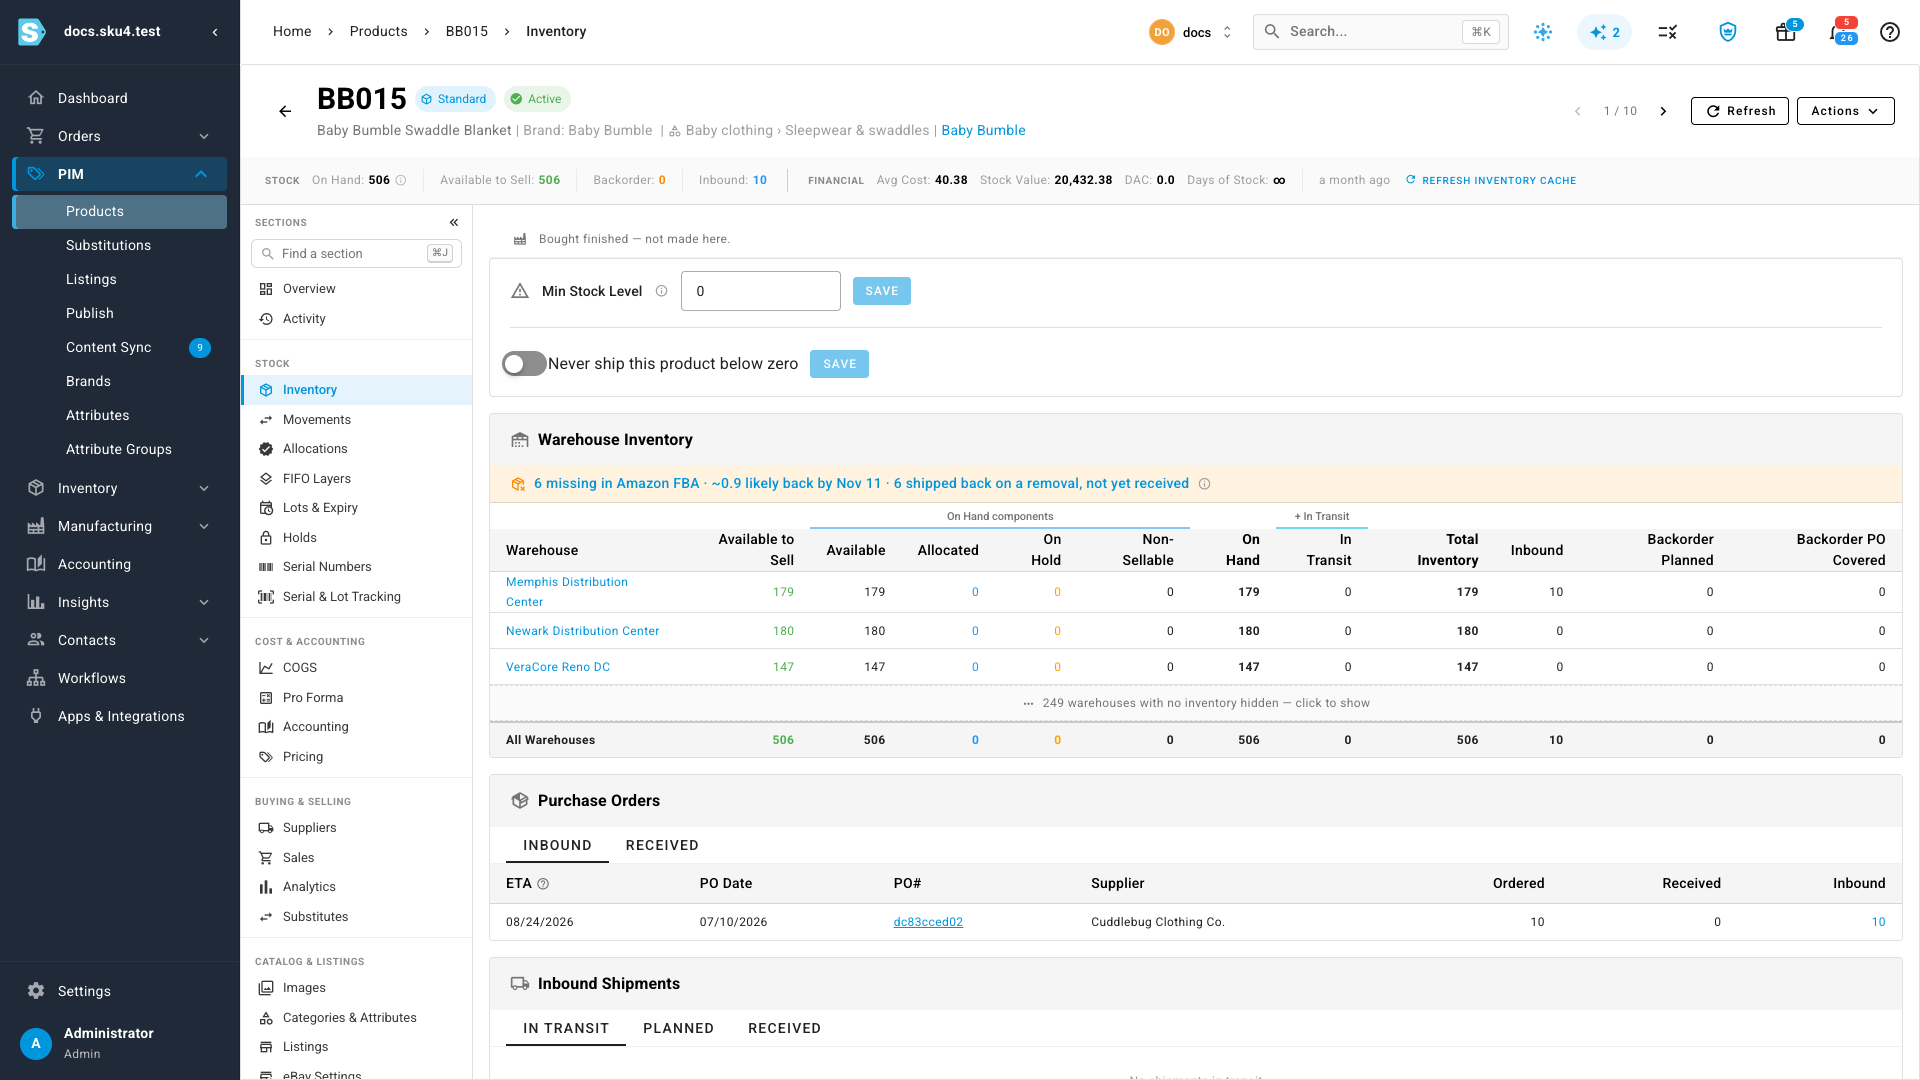Go to next product with right chevron
Viewport: 1920px width, 1080px height.
pyautogui.click(x=1663, y=111)
